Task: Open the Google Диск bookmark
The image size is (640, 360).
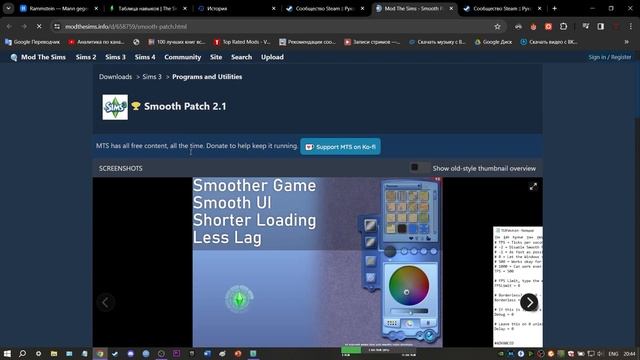Action: coord(493,42)
